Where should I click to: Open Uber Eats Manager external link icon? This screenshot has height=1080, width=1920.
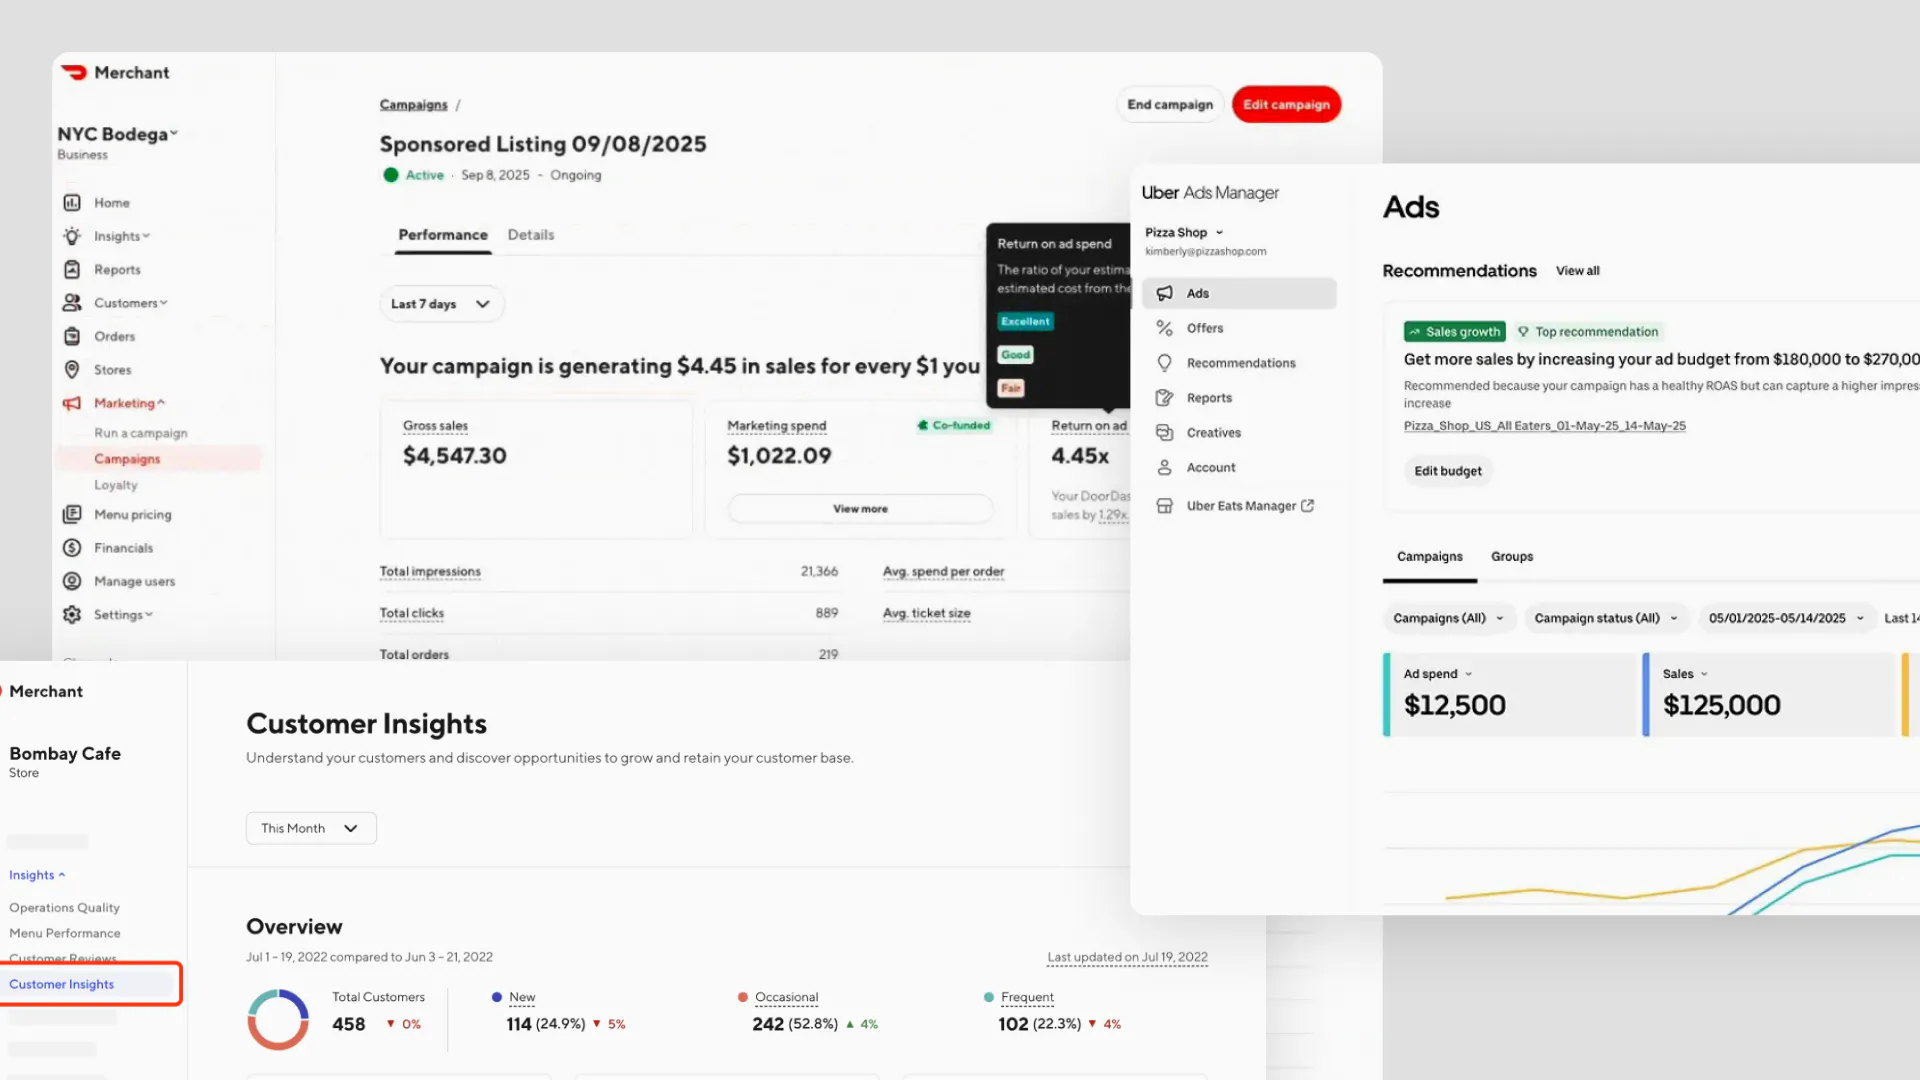coord(1307,506)
